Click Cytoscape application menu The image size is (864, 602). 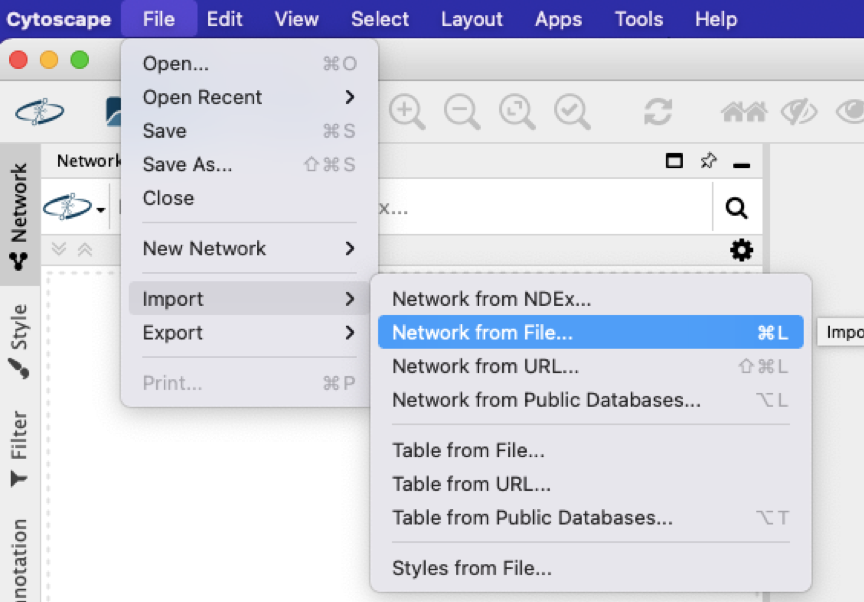click(58, 19)
